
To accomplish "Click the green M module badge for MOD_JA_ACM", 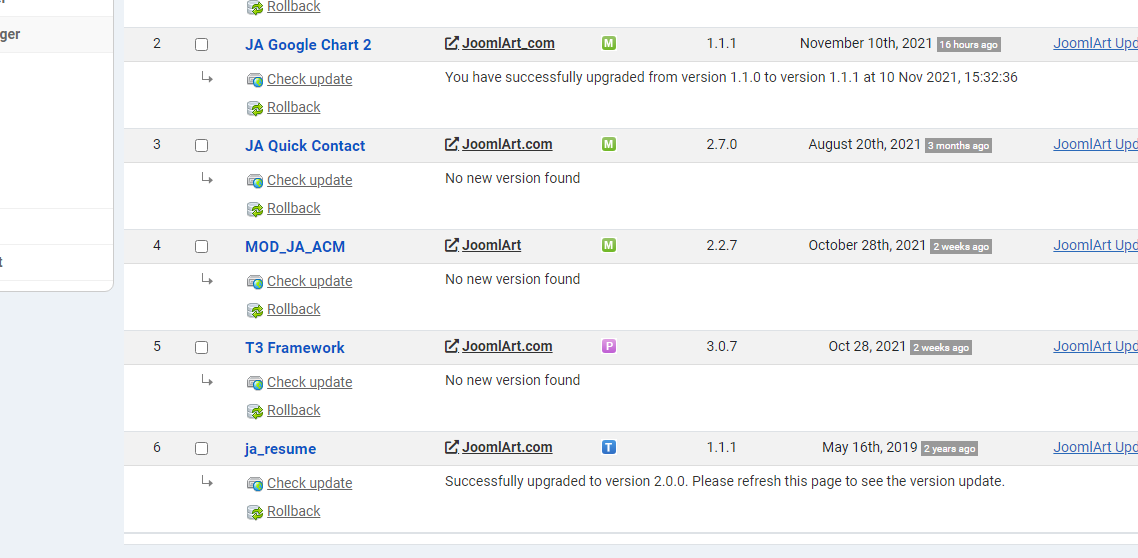I will 609,245.
